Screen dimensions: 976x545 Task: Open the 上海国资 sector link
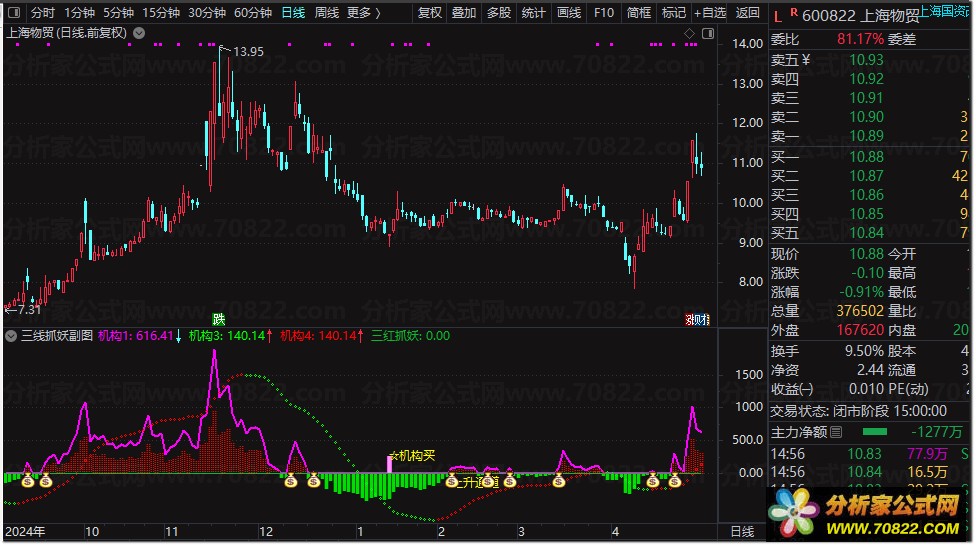(944, 11)
